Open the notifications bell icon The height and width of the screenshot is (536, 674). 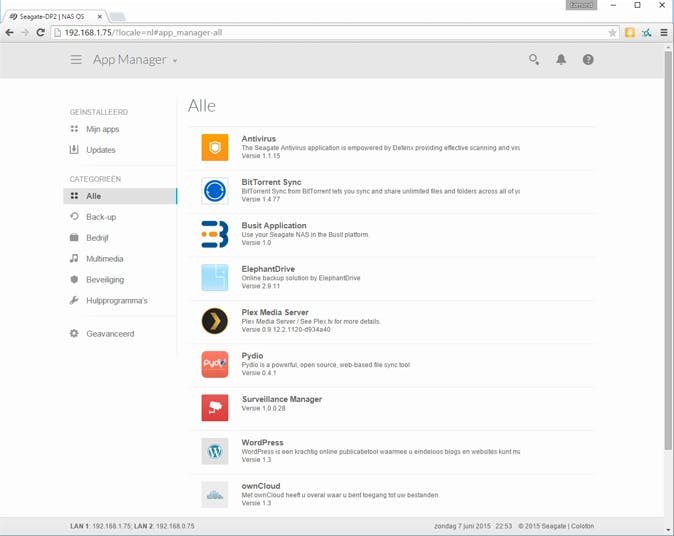tap(561, 59)
